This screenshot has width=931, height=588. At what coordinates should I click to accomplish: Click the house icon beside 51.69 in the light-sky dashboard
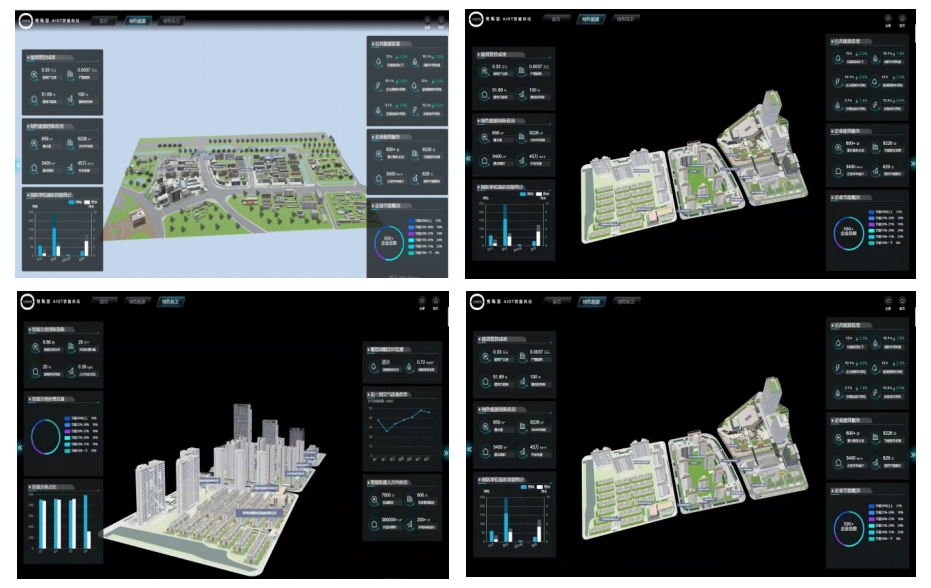pyautogui.click(x=34, y=98)
